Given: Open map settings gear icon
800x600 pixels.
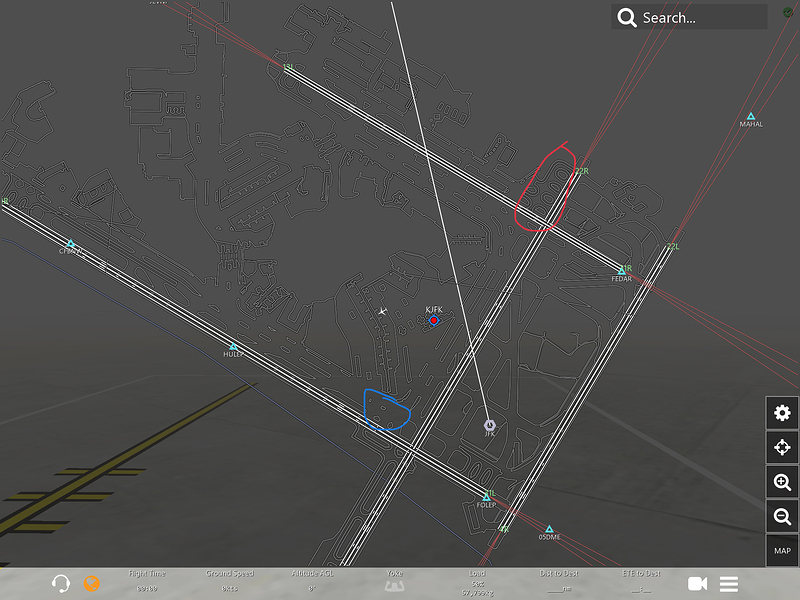Looking at the screenshot, I should [x=782, y=412].
